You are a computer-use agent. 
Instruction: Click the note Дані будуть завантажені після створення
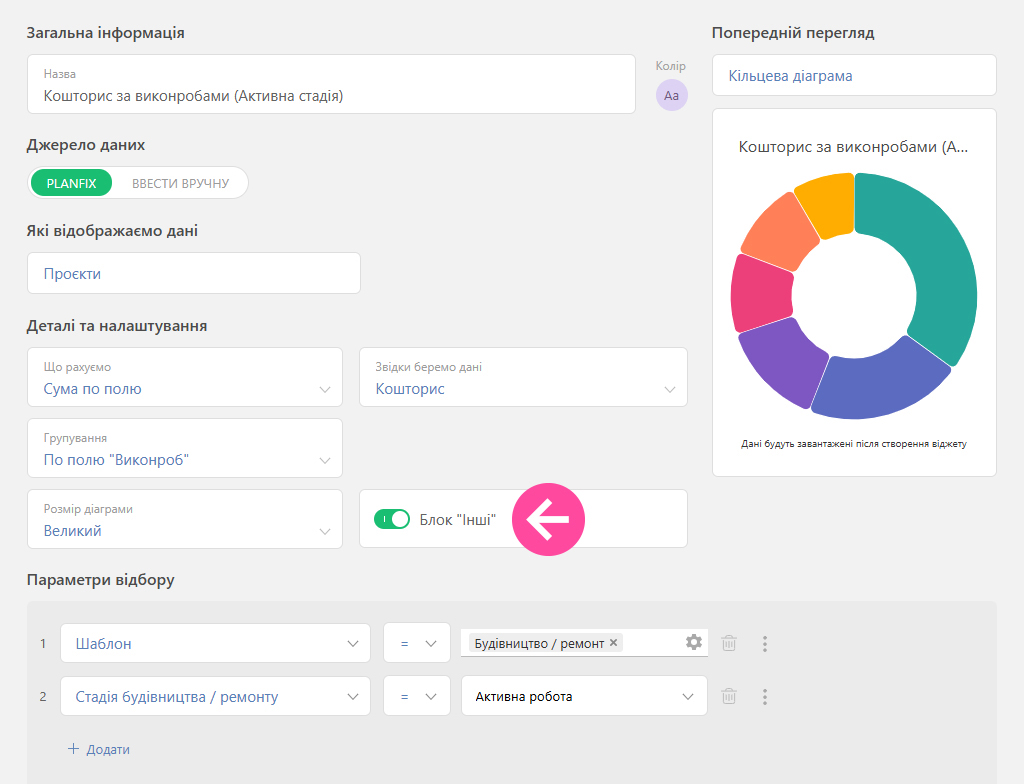pos(854,444)
